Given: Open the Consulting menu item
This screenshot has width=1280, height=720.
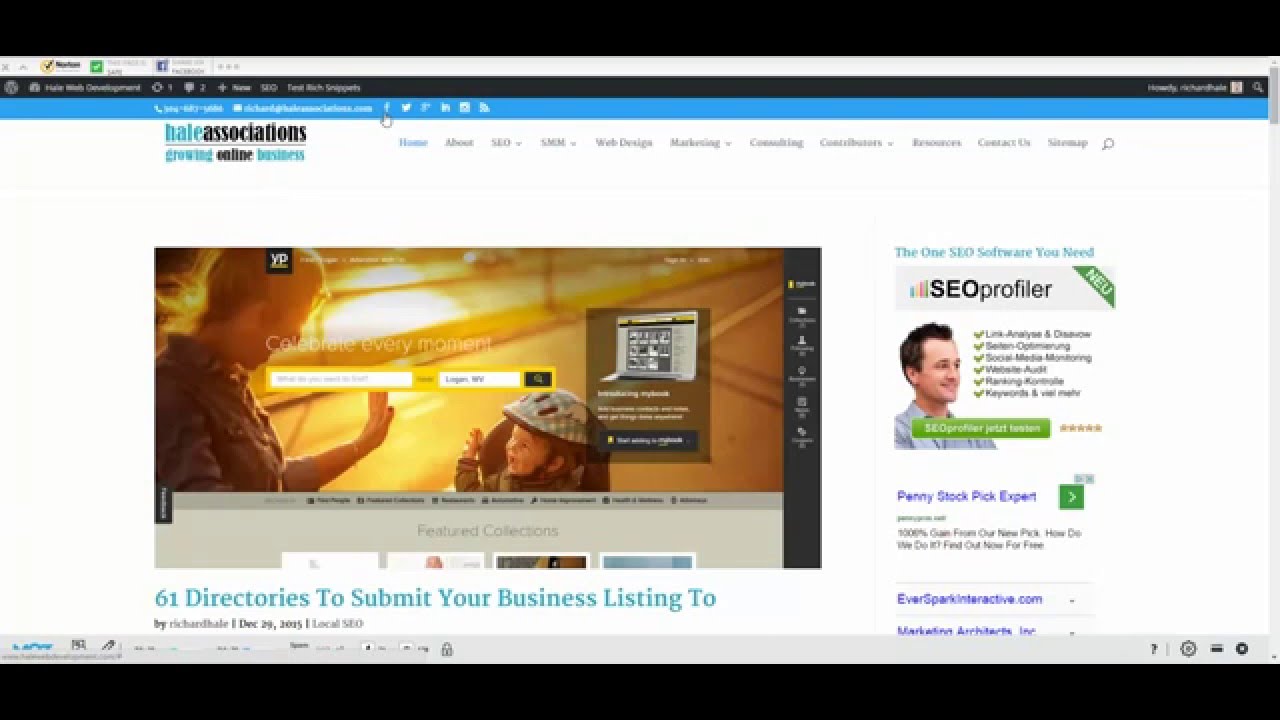Looking at the screenshot, I should click(776, 143).
